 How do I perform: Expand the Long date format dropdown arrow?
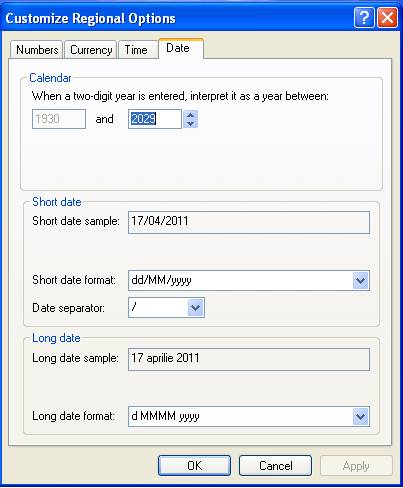coord(361,417)
